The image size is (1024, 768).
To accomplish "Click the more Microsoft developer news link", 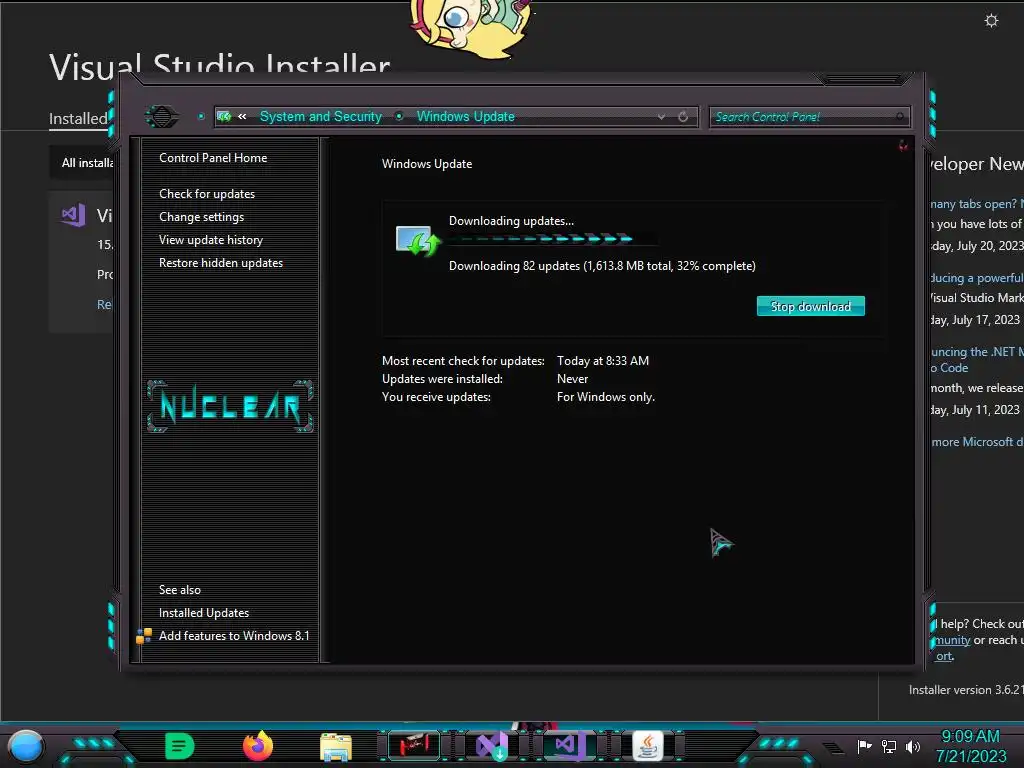I will 977,442.
